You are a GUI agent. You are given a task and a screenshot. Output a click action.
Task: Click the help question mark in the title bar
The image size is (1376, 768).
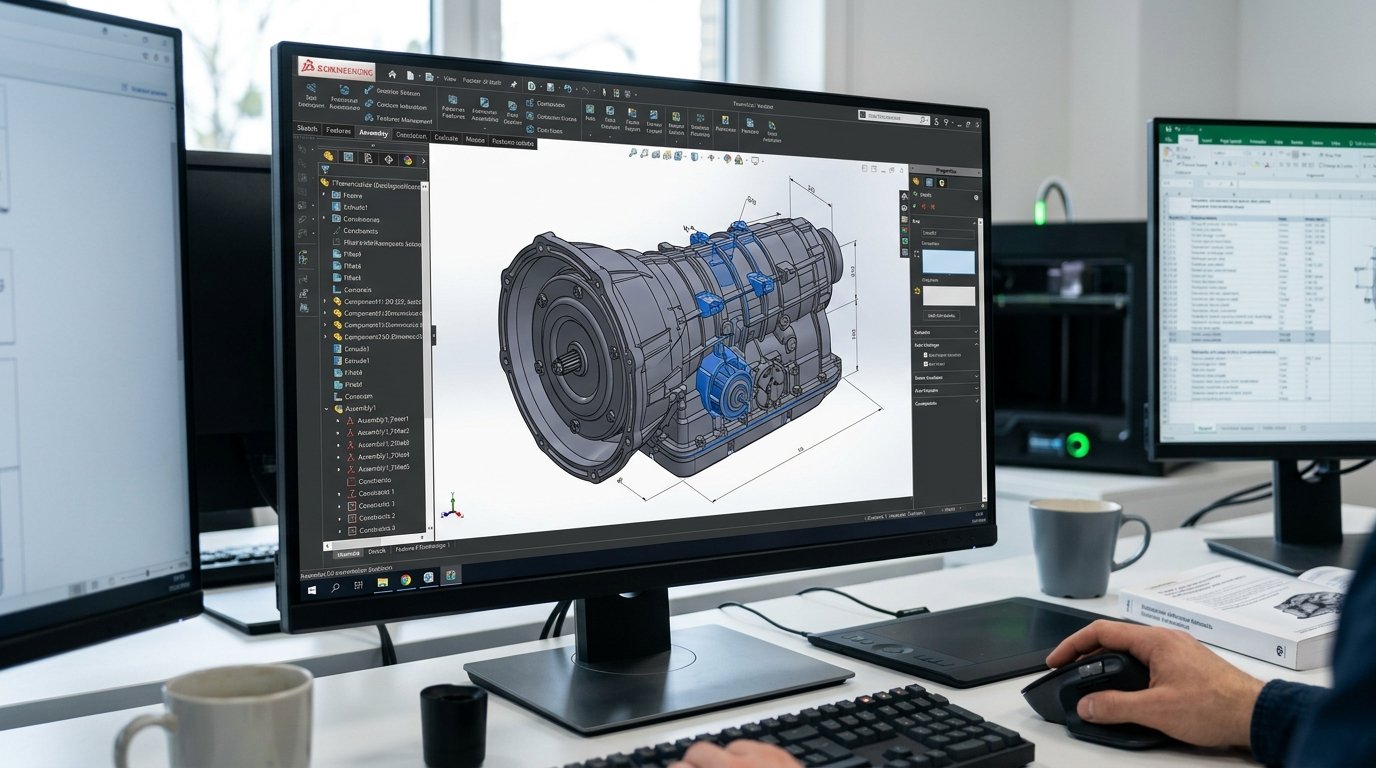point(946,122)
